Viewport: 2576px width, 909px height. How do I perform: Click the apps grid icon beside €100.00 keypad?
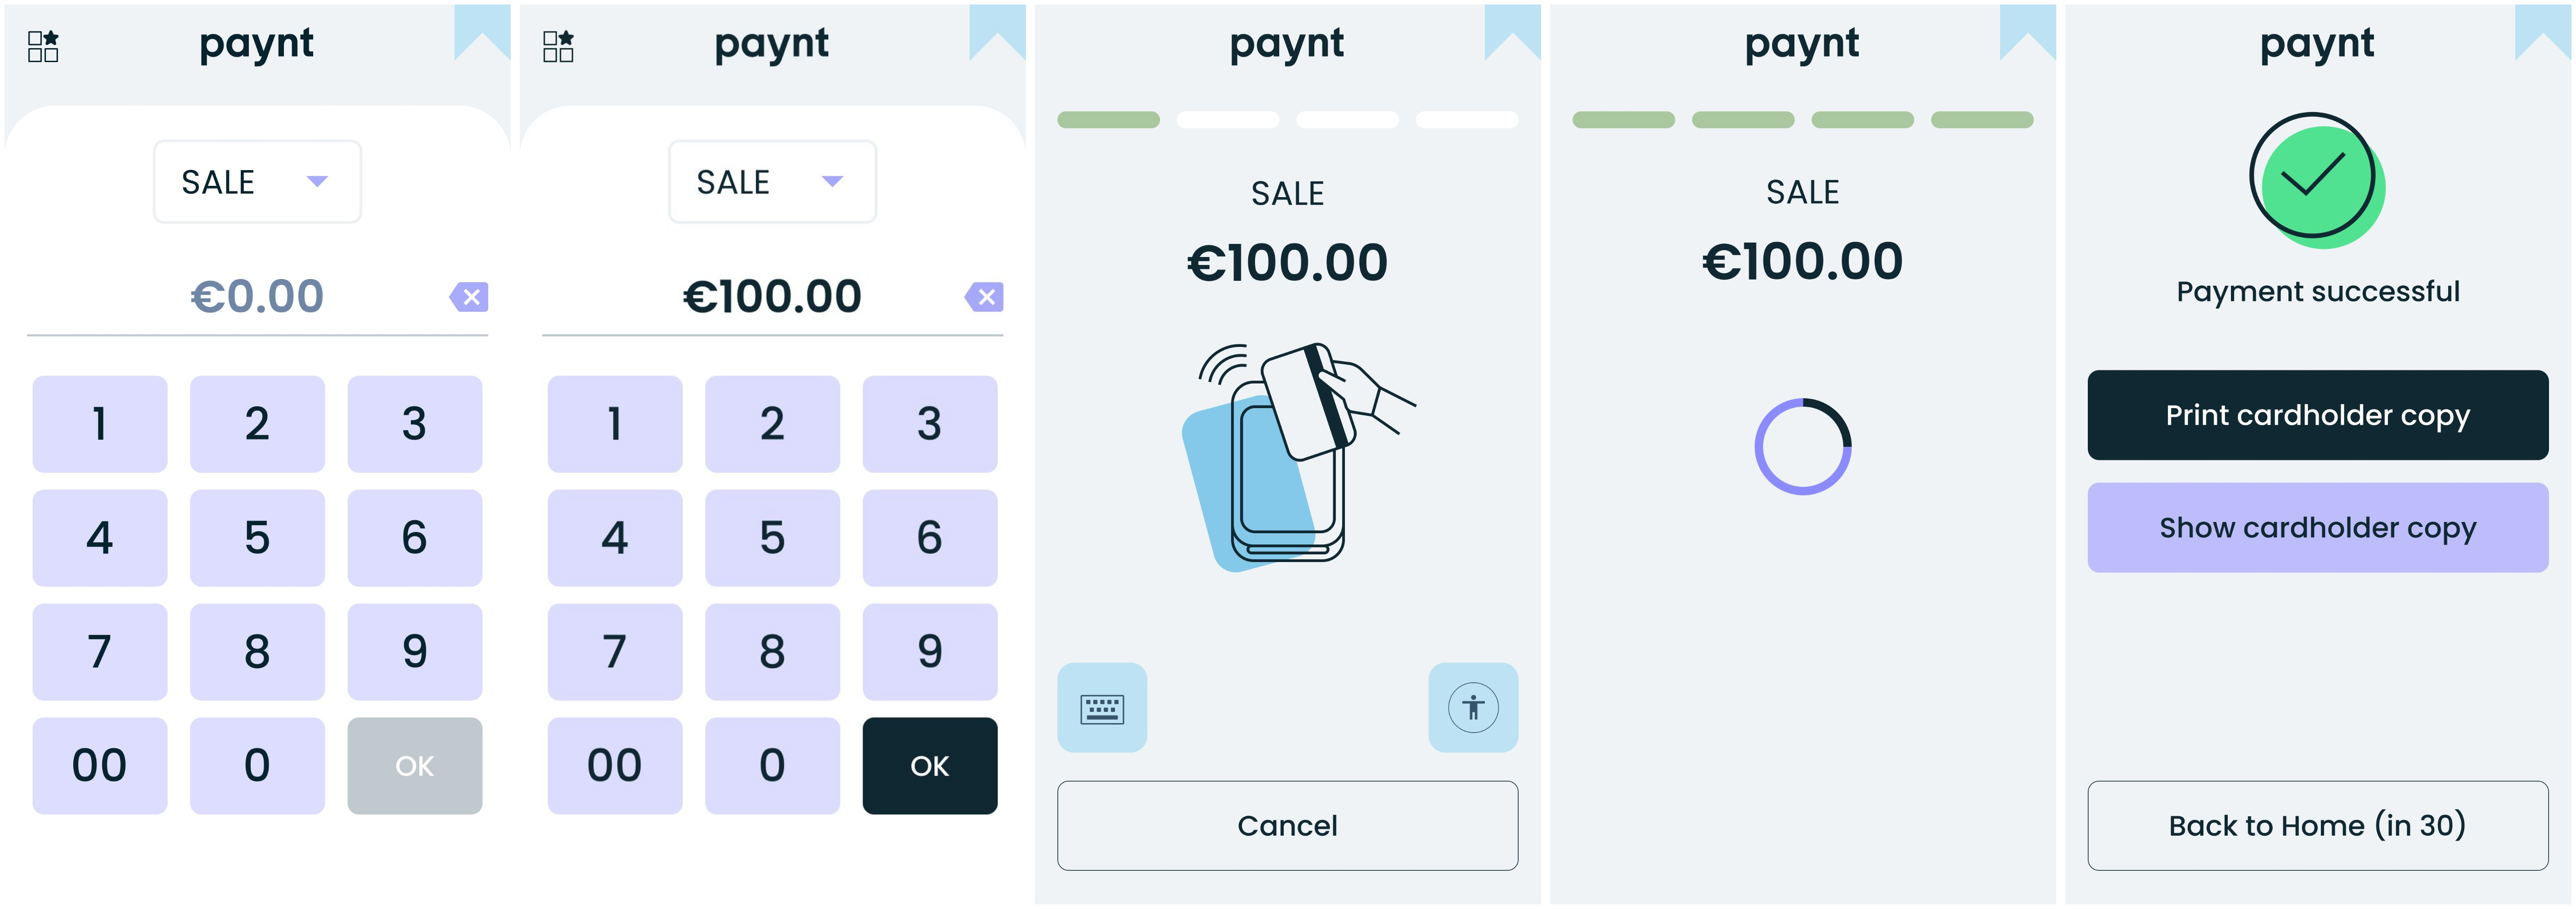[558, 46]
